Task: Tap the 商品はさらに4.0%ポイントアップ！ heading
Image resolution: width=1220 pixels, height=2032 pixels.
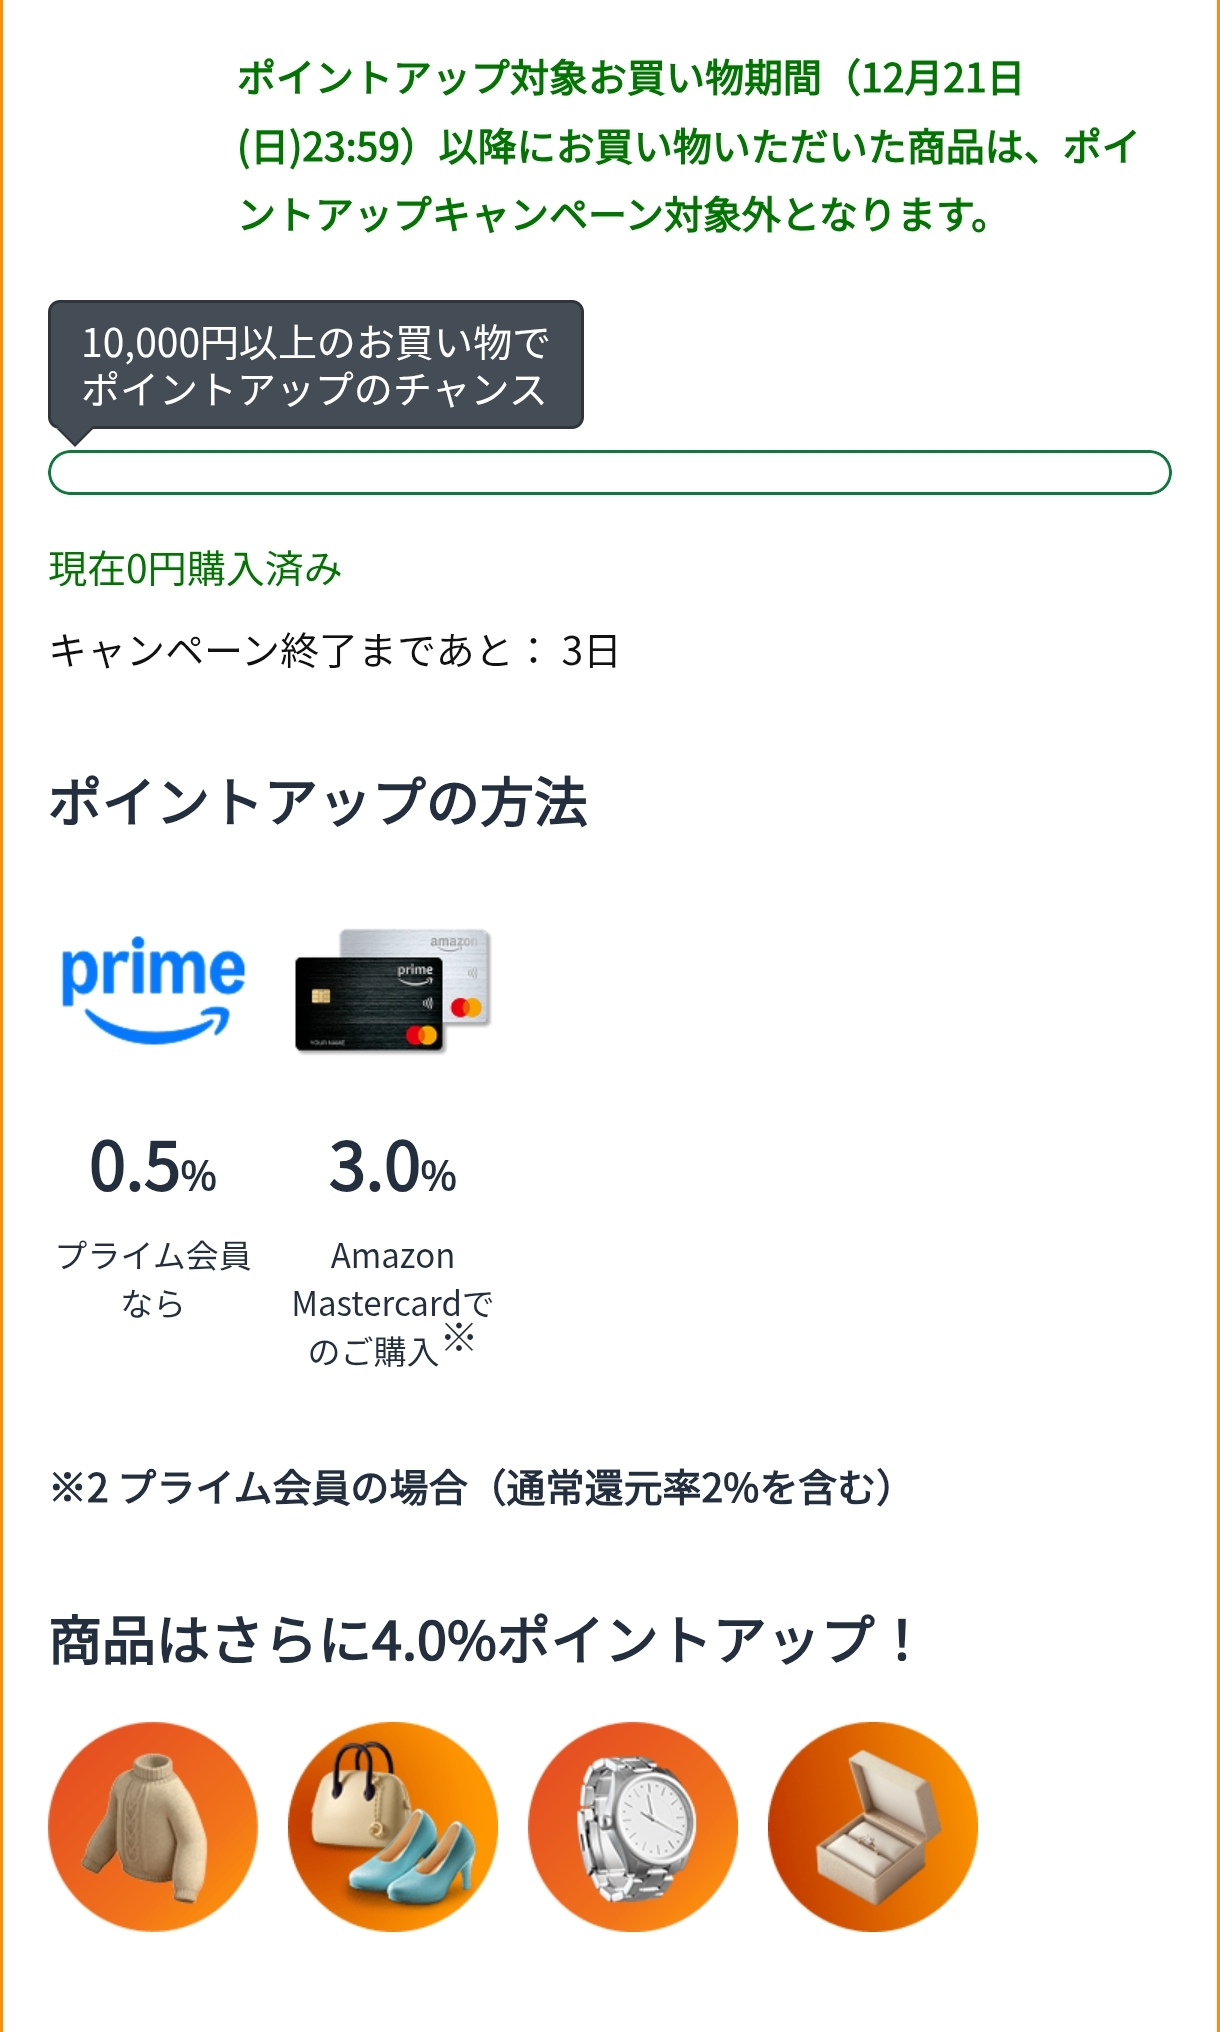Action: [482, 1642]
